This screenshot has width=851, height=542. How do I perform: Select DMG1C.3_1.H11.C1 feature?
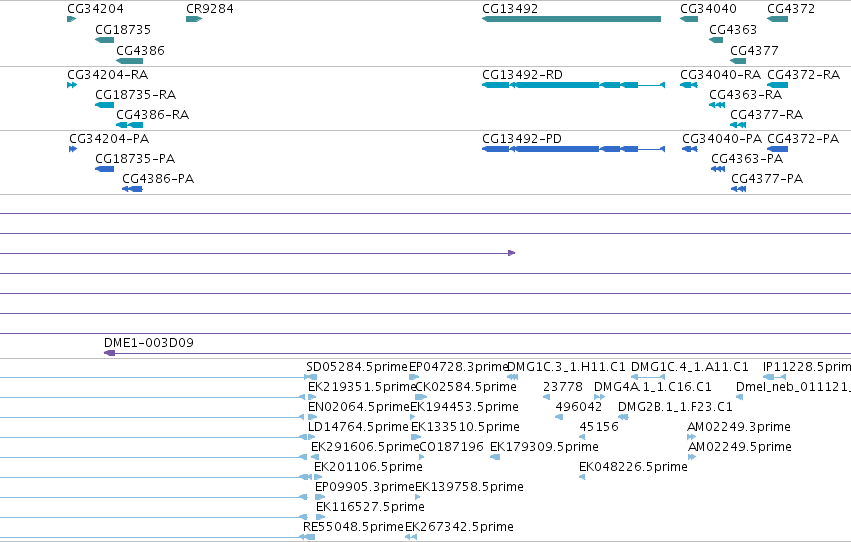click(512, 377)
